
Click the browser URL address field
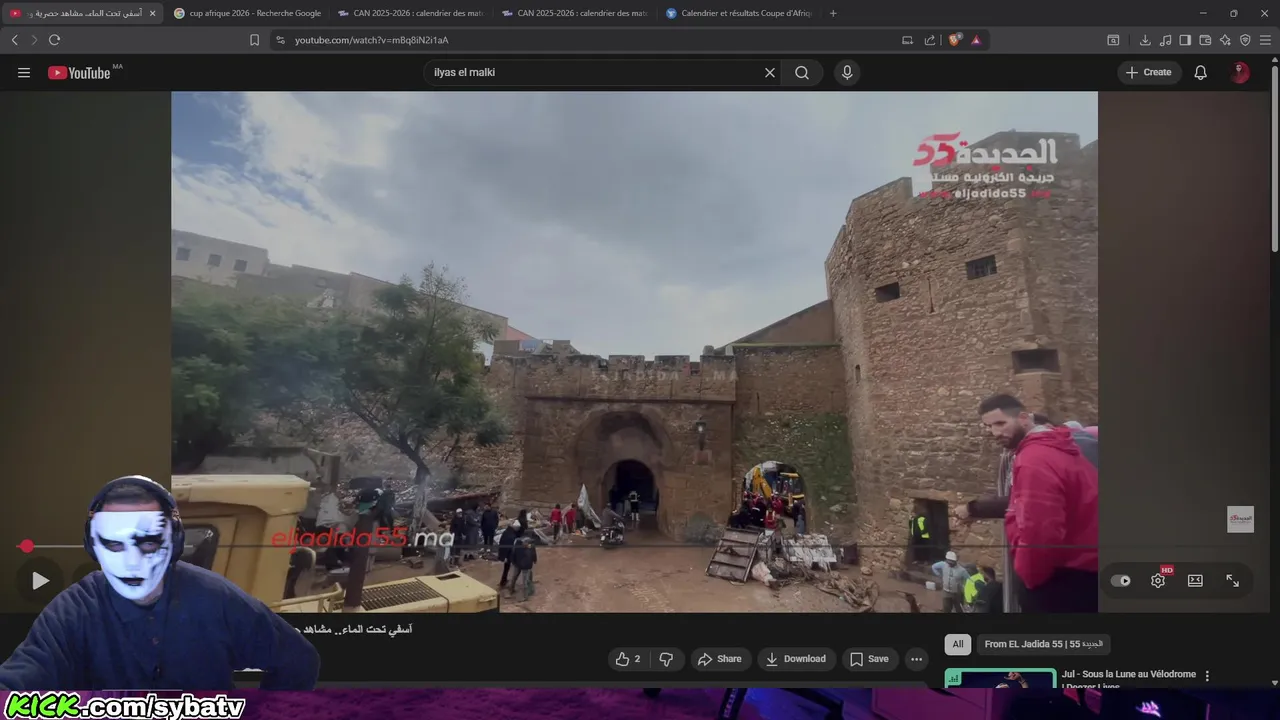pyautogui.click(x=590, y=40)
